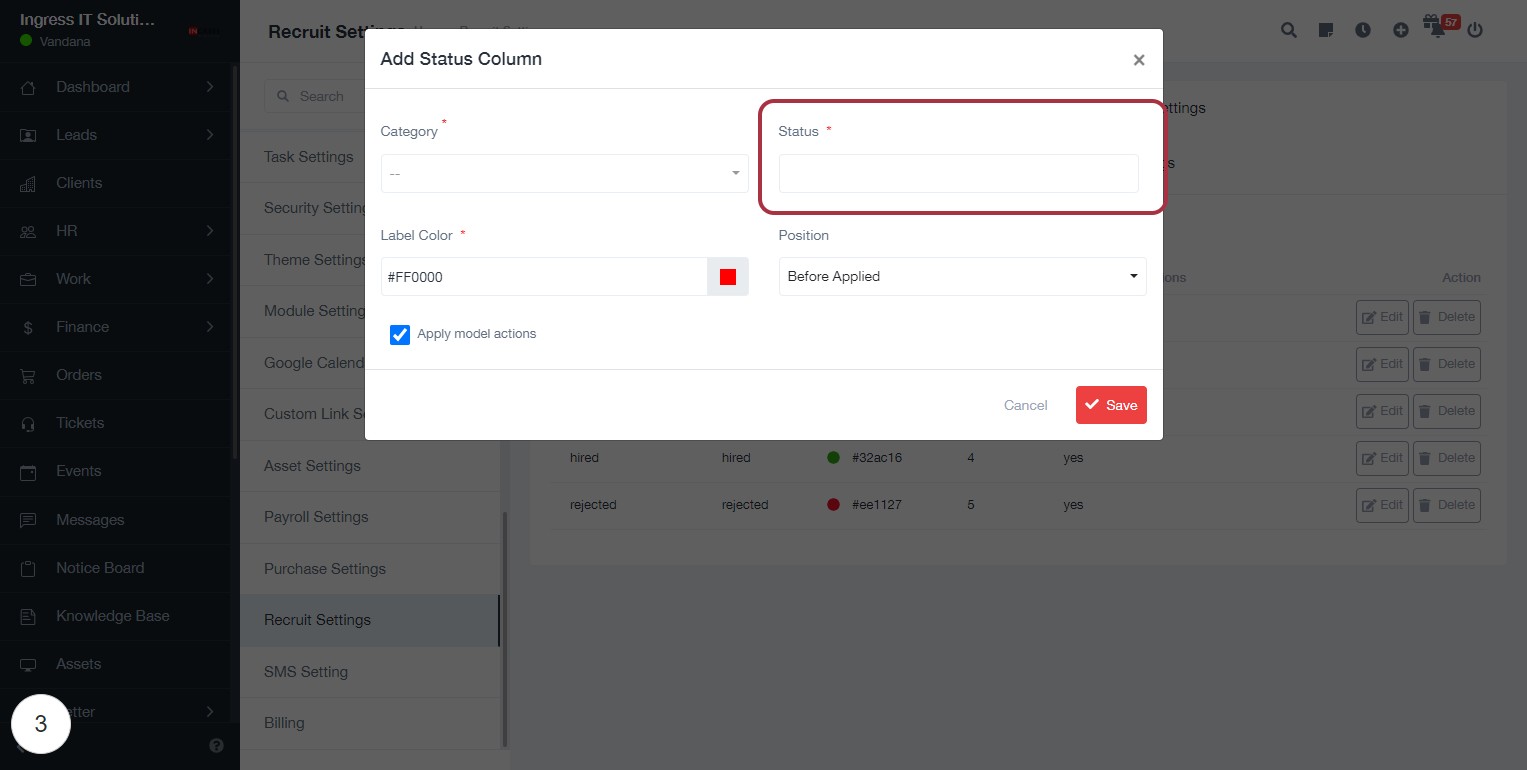Click Edit button in rejected row
This screenshot has width=1527, height=770.
pos(1382,505)
